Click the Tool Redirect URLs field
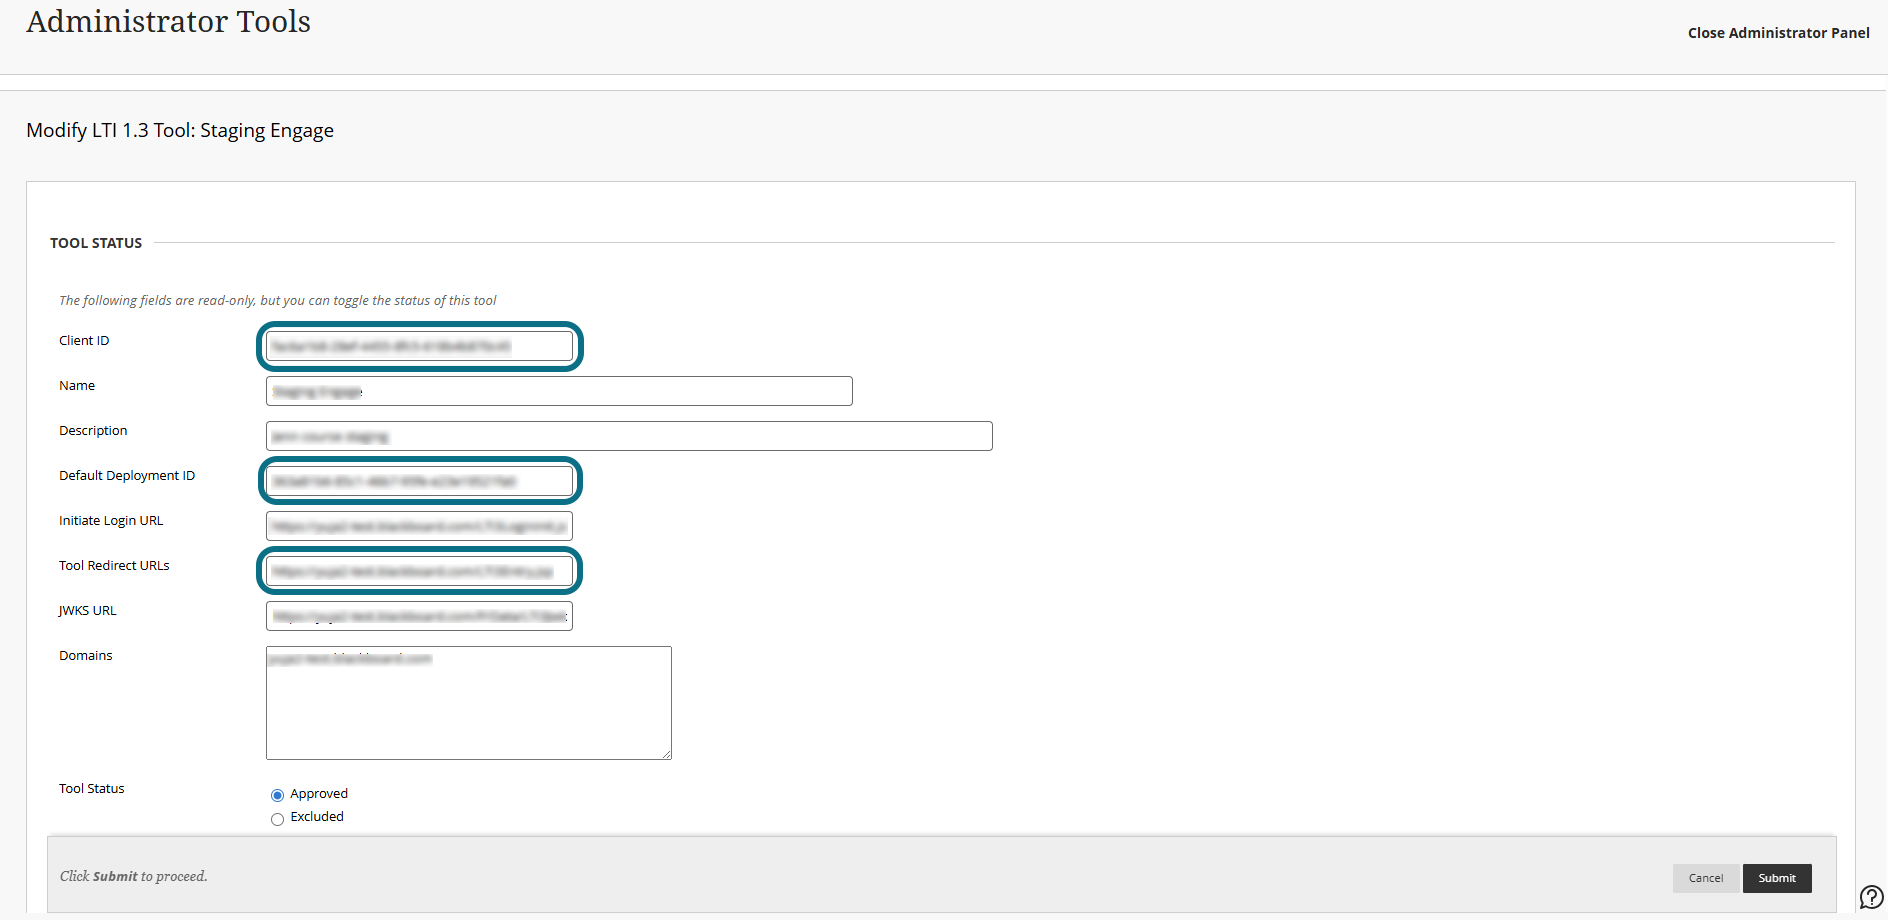Viewport: 1888px width, 920px height. 419,571
